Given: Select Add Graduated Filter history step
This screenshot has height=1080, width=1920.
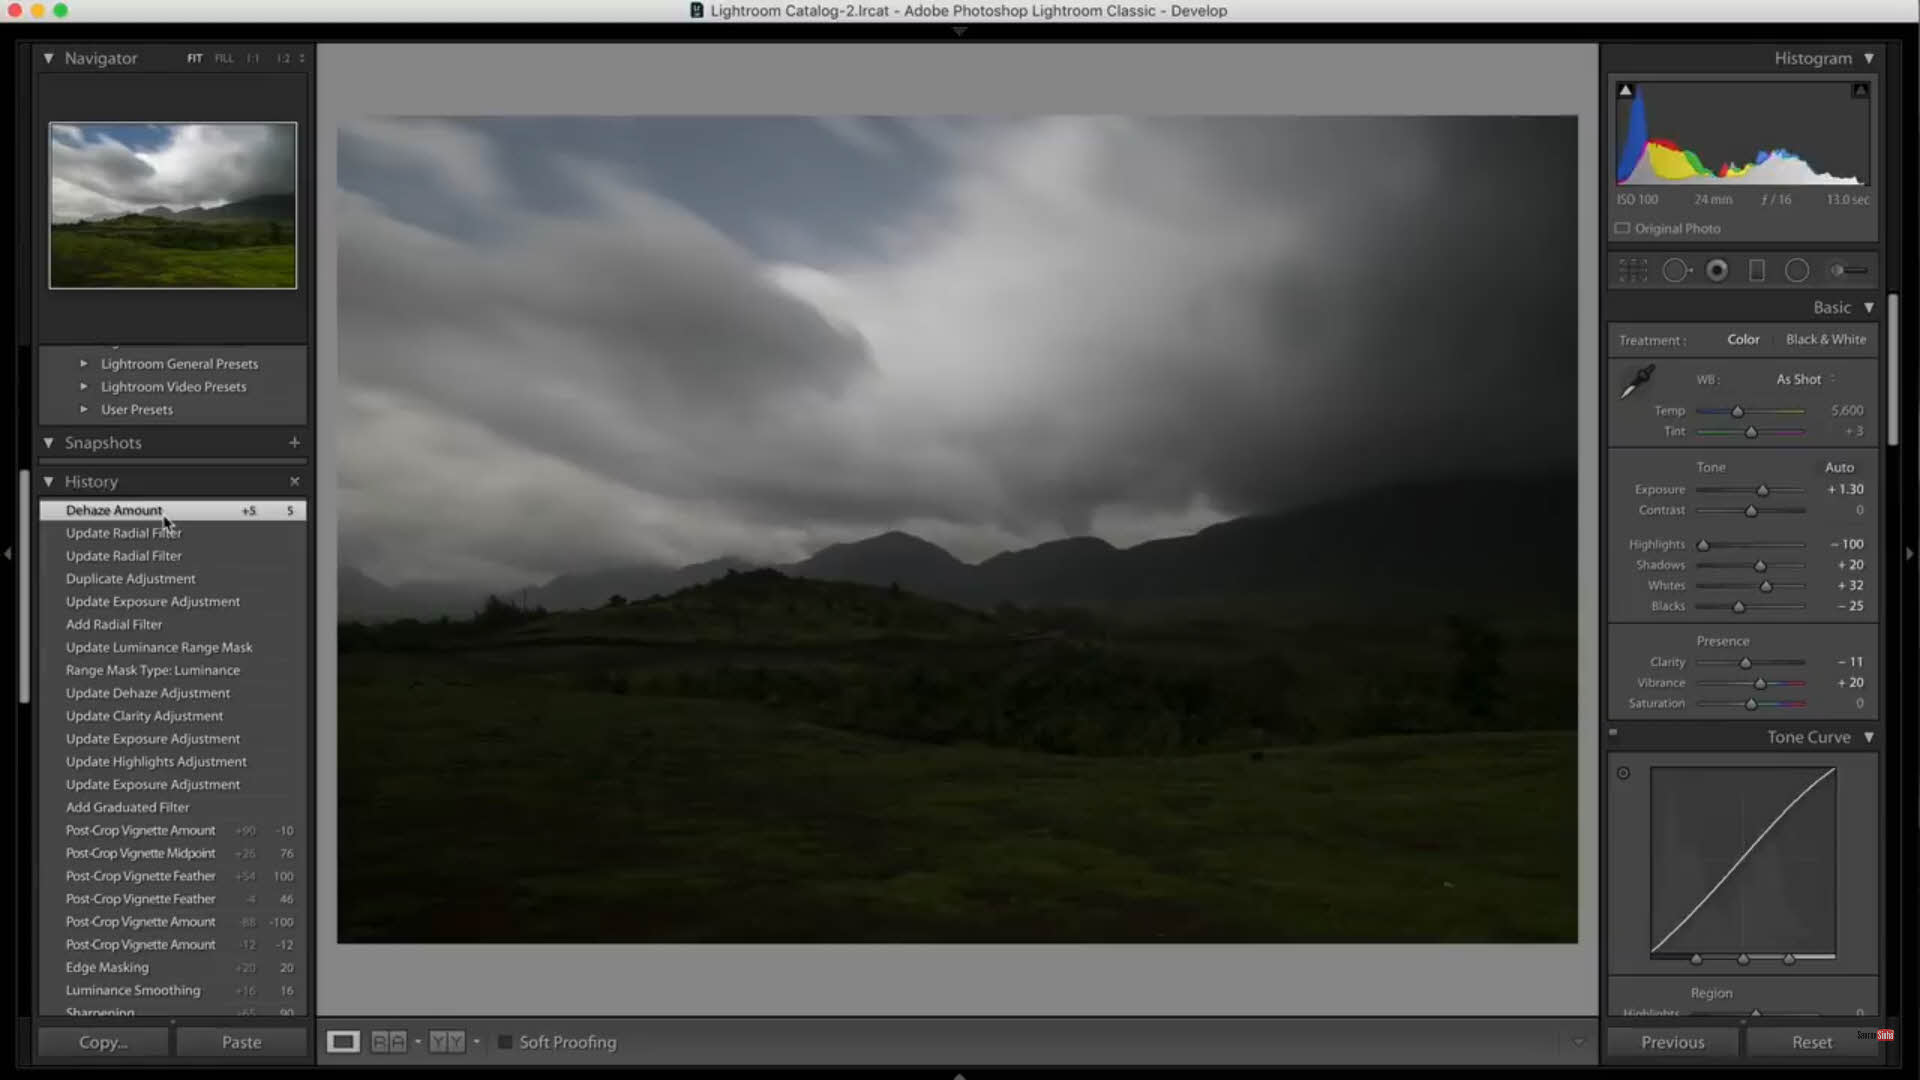Looking at the screenshot, I should coord(173,808).
